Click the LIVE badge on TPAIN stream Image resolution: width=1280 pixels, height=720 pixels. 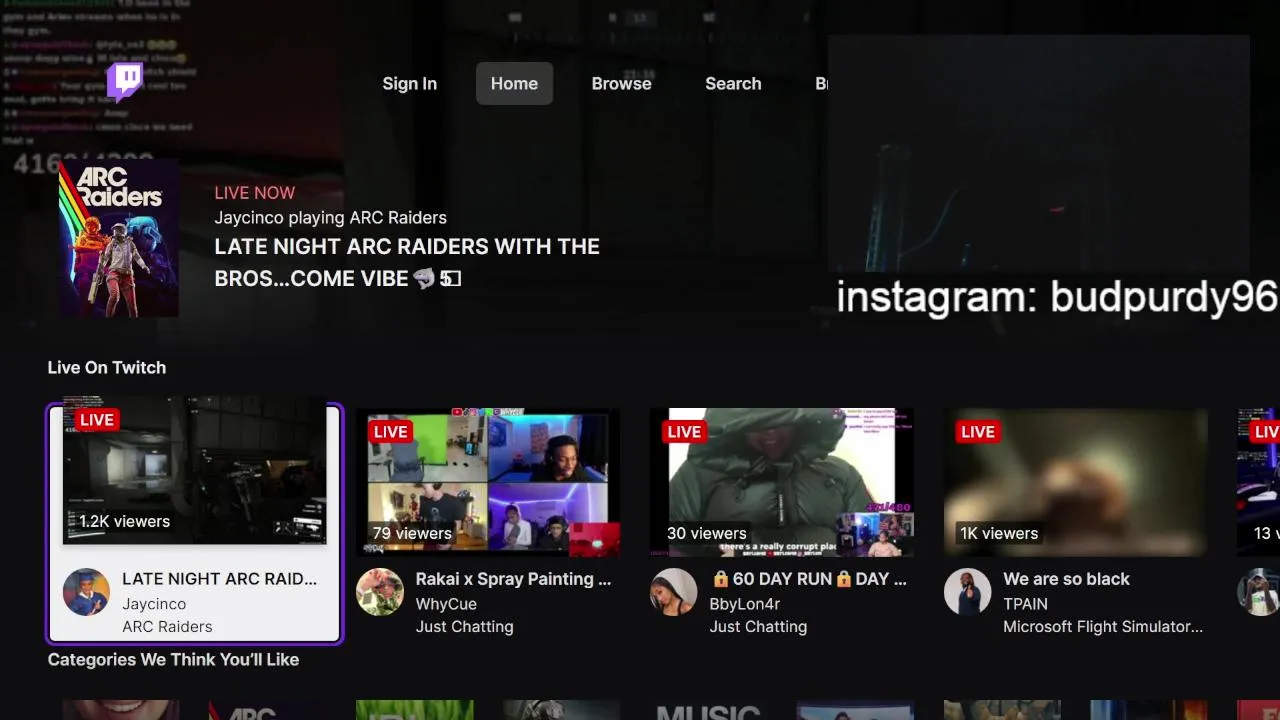click(x=978, y=432)
